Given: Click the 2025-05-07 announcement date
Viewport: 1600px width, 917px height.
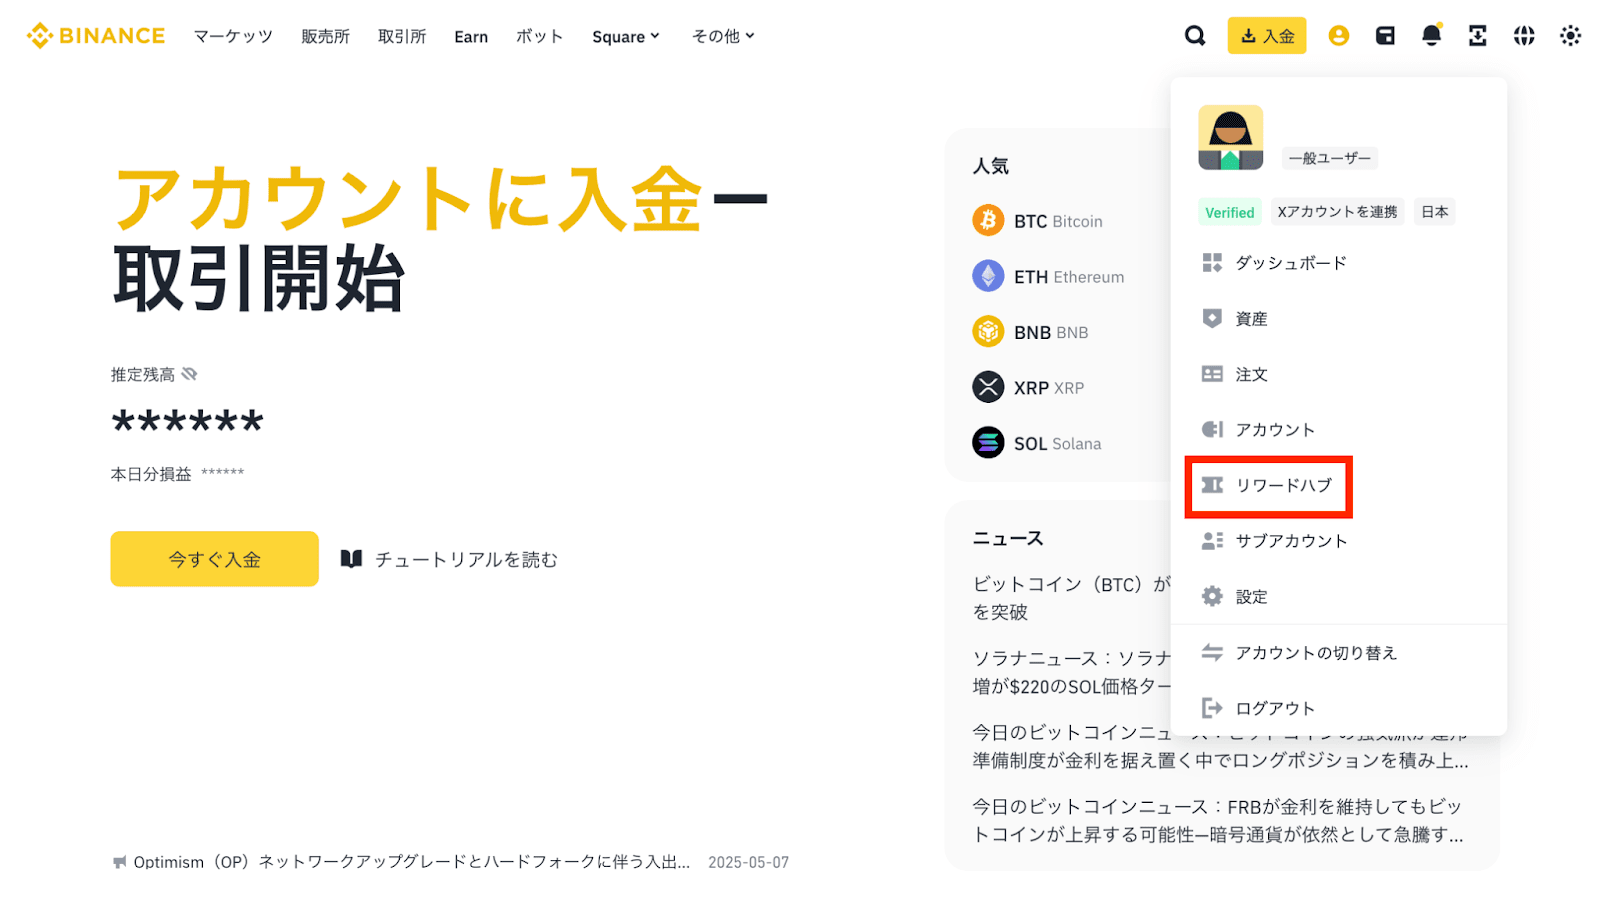Looking at the screenshot, I should pos(748,862).
